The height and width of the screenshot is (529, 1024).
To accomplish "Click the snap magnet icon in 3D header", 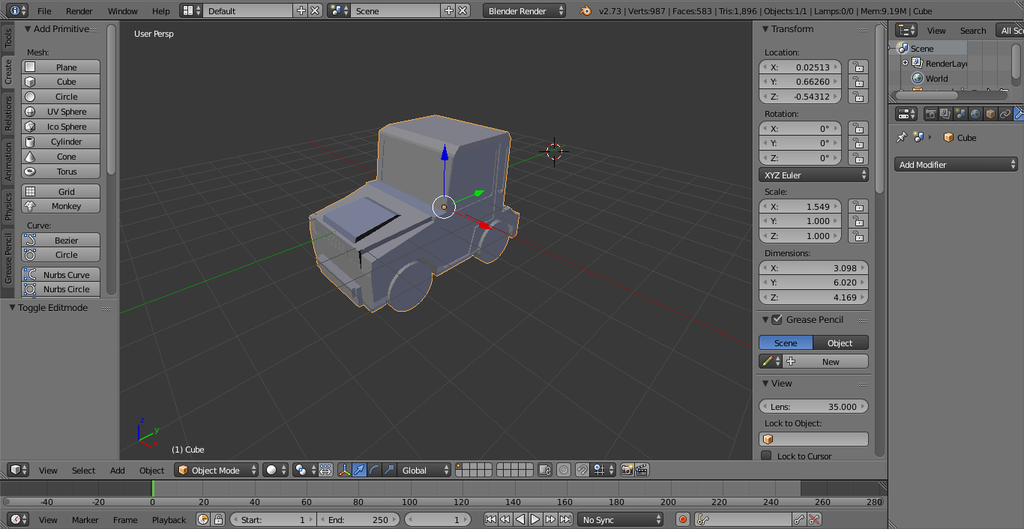I will pos(582,470).
